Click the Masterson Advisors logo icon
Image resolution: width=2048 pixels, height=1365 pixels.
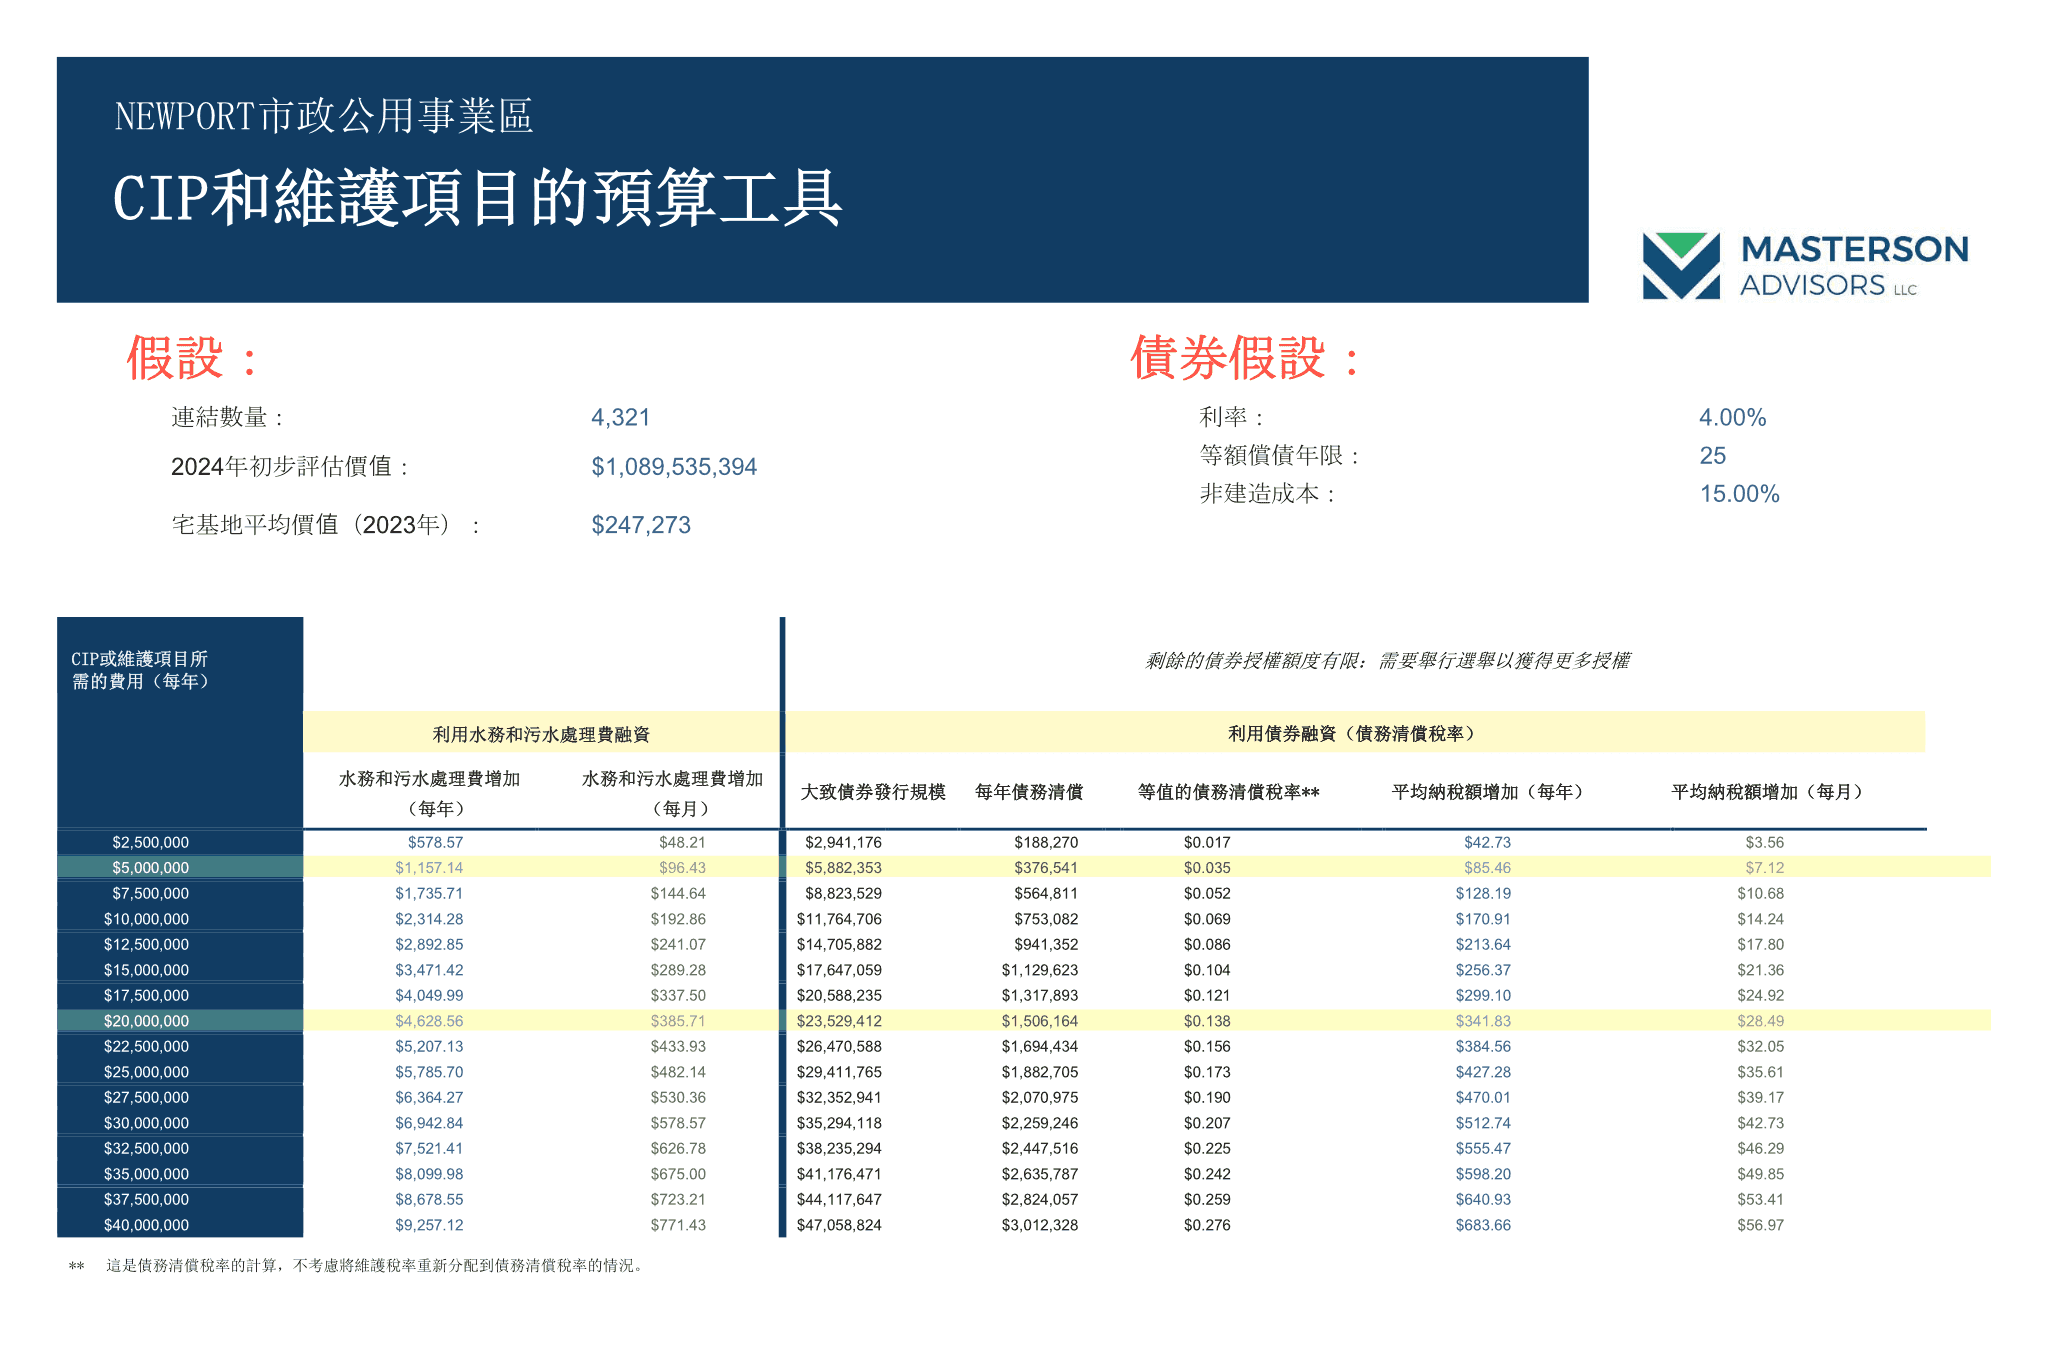tap(1680, 266)
